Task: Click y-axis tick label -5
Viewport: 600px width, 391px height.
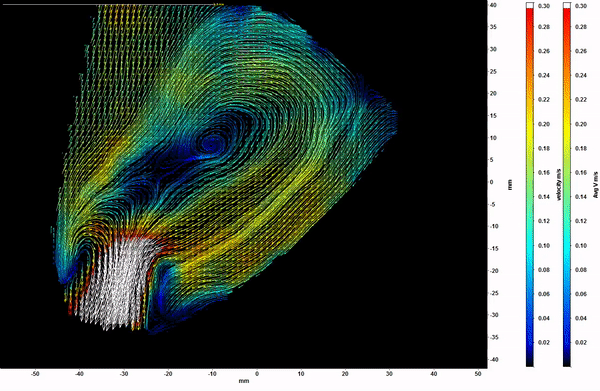Action: click(x=493, y=204)
